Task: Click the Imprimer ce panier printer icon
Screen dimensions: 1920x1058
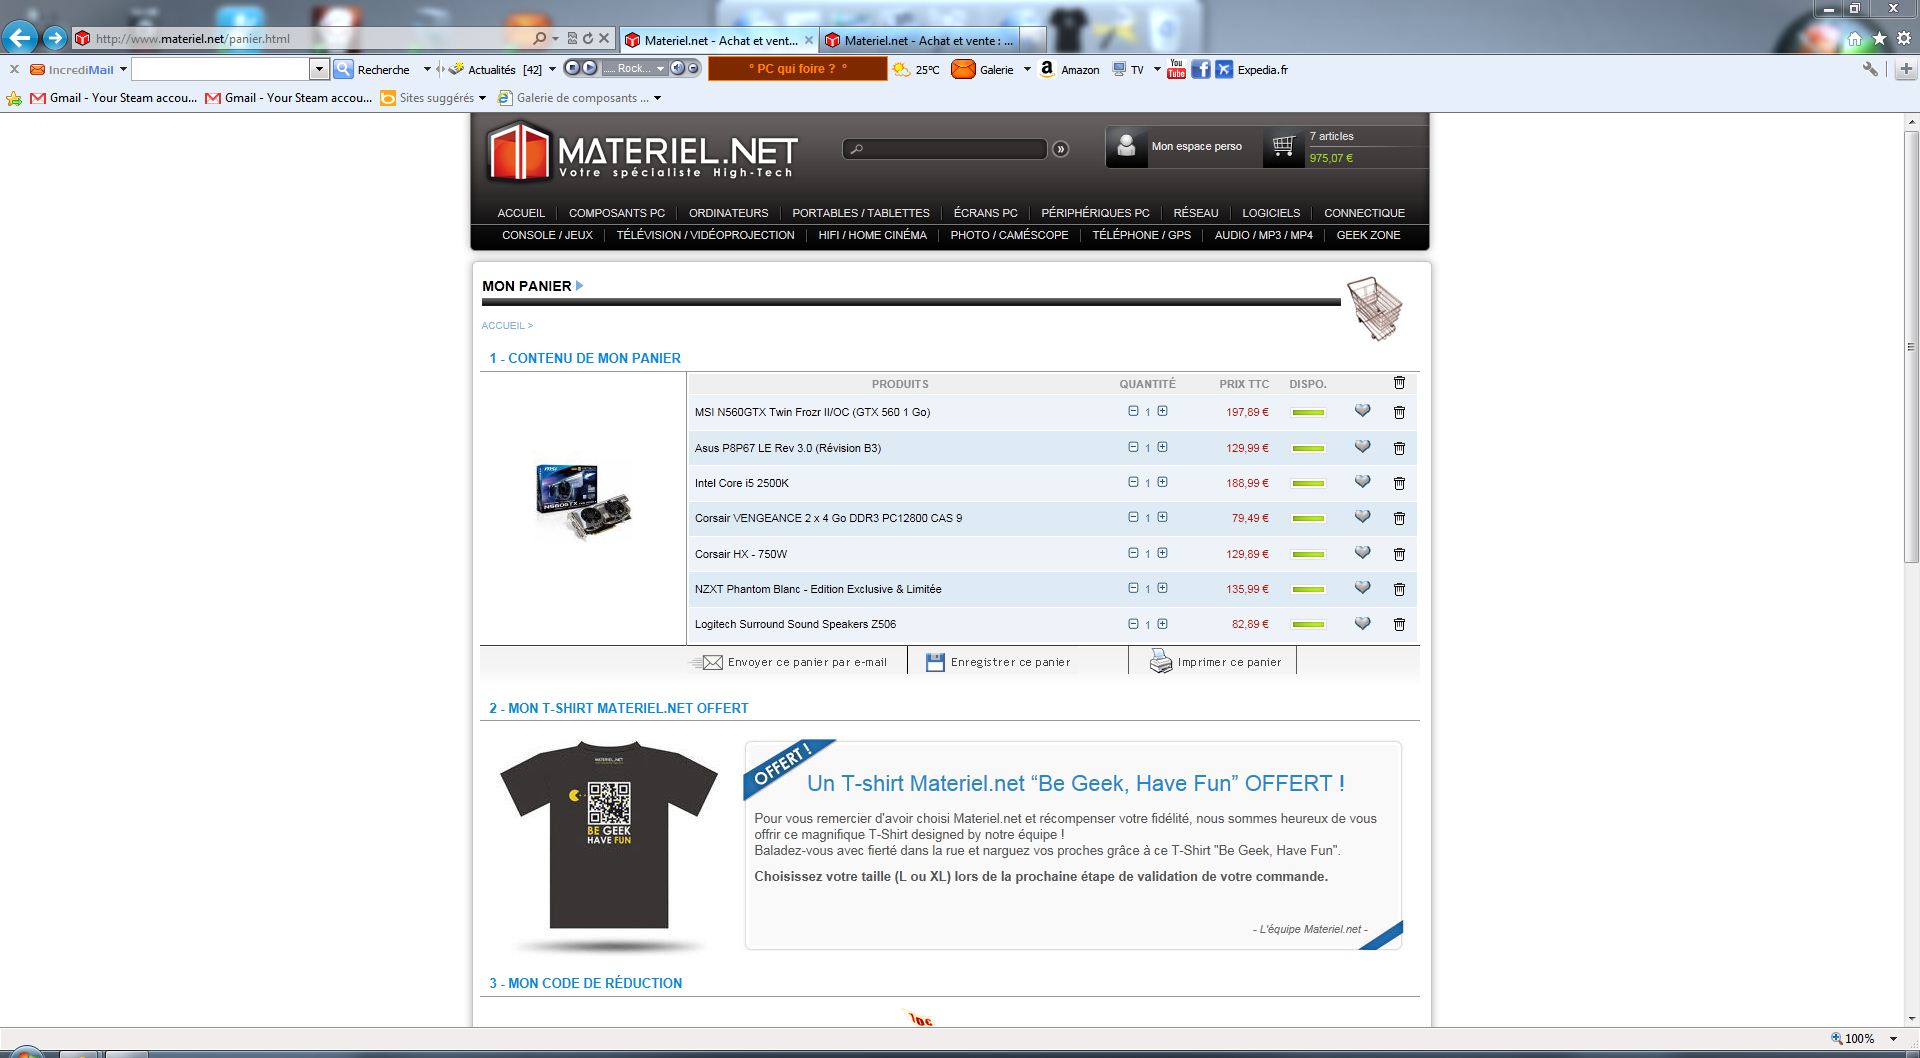Action: (1160, 662)
